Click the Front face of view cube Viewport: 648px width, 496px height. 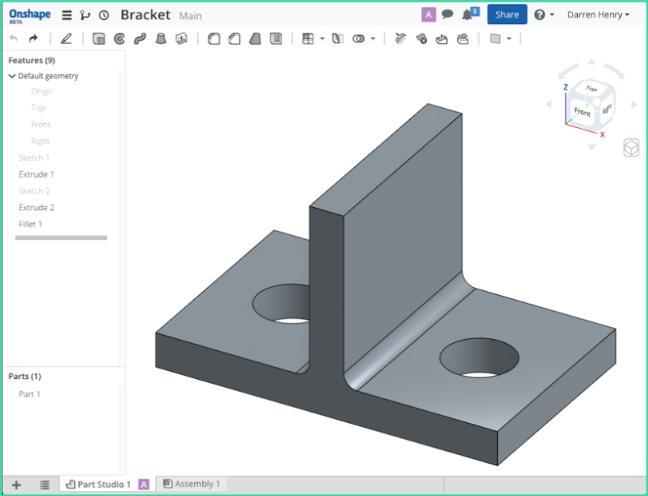coord(582,113)
